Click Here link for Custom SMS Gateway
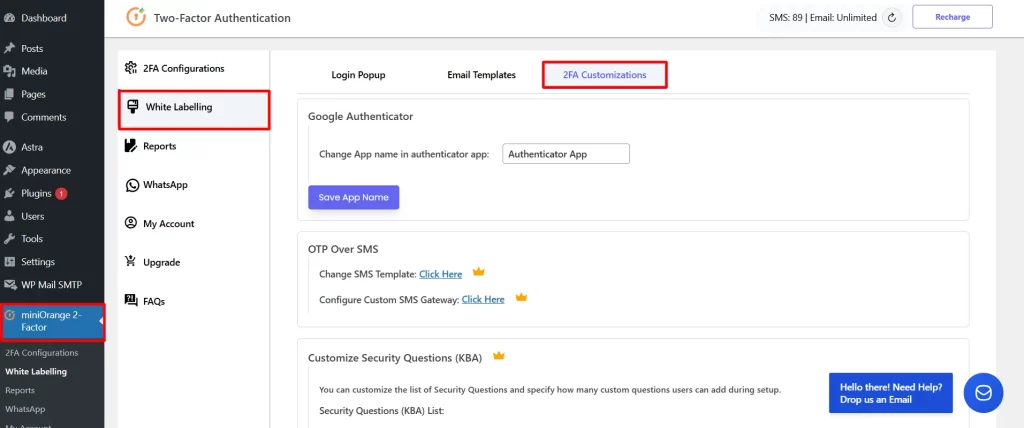 coord(483,299)
